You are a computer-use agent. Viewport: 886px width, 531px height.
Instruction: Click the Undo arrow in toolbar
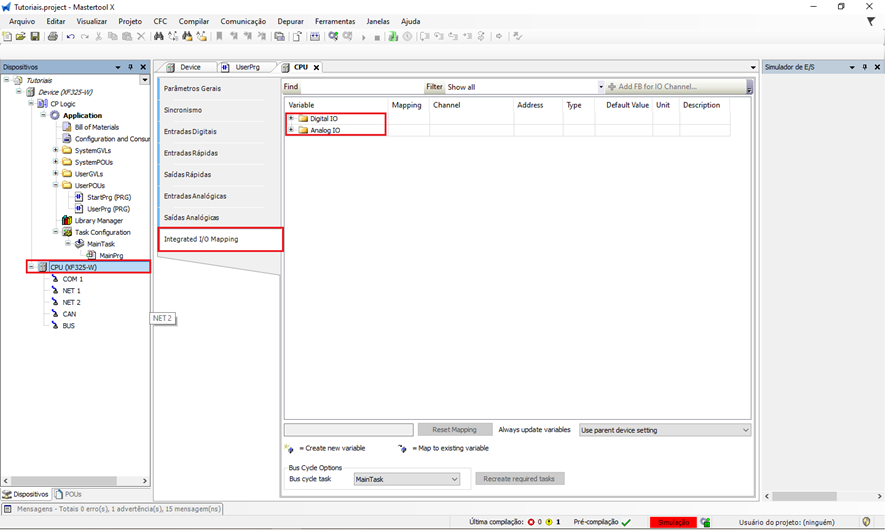click(x=70, y=37)
